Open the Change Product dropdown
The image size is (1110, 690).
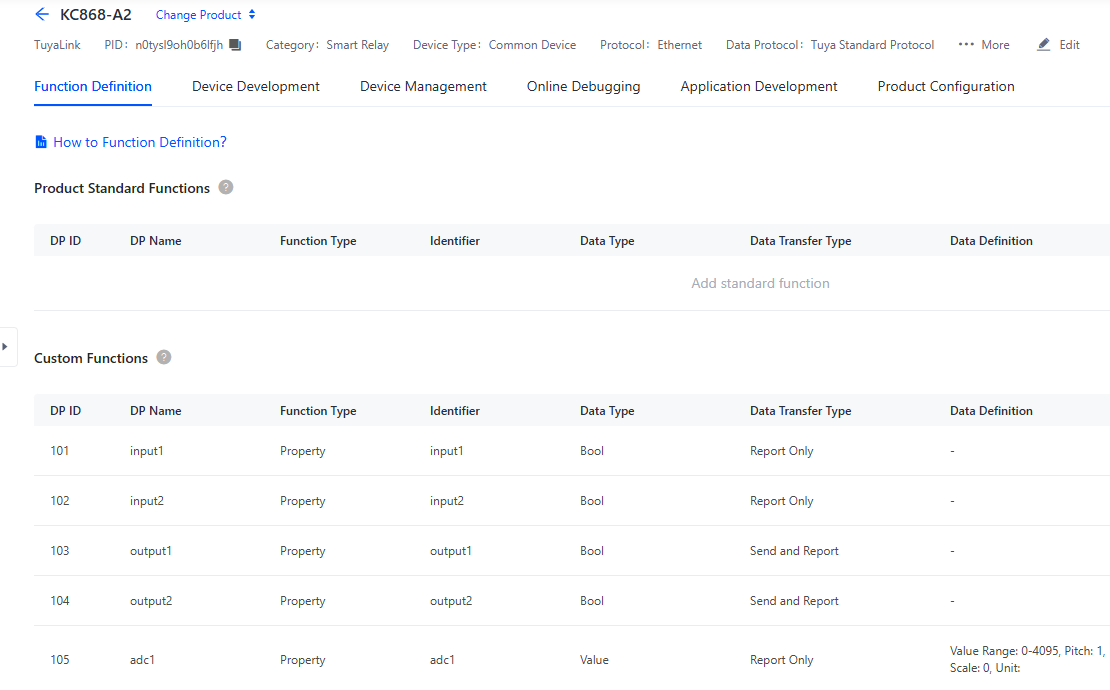pyautogui.click(x=206, y=15)
